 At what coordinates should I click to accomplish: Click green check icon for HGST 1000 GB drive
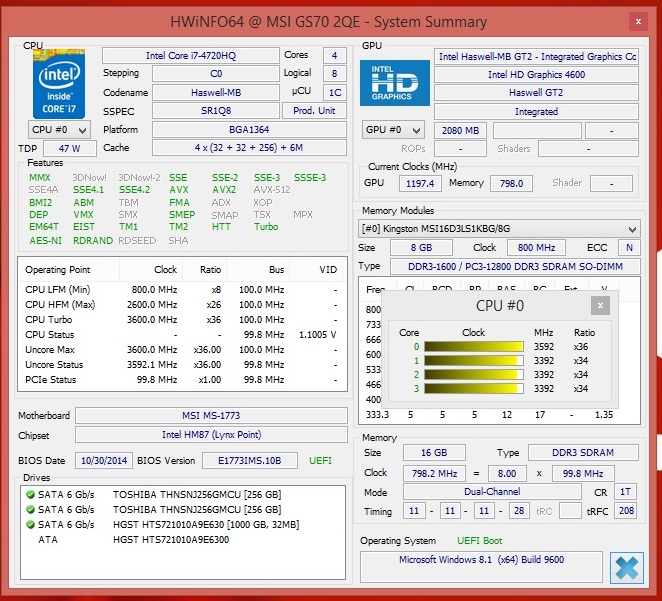[x=30, y=525]
